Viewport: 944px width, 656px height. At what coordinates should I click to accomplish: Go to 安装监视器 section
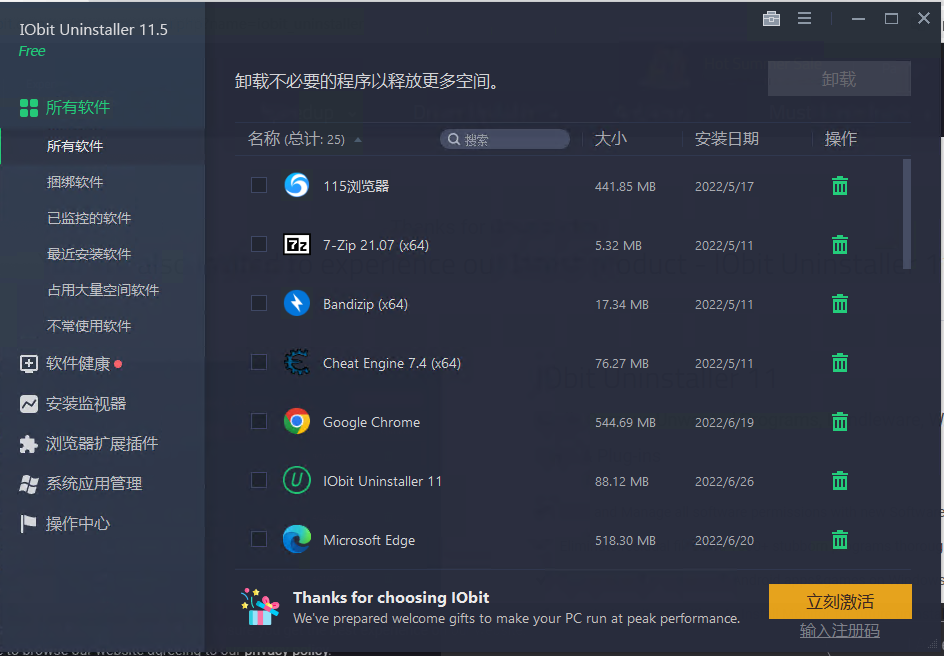[86, 404]
